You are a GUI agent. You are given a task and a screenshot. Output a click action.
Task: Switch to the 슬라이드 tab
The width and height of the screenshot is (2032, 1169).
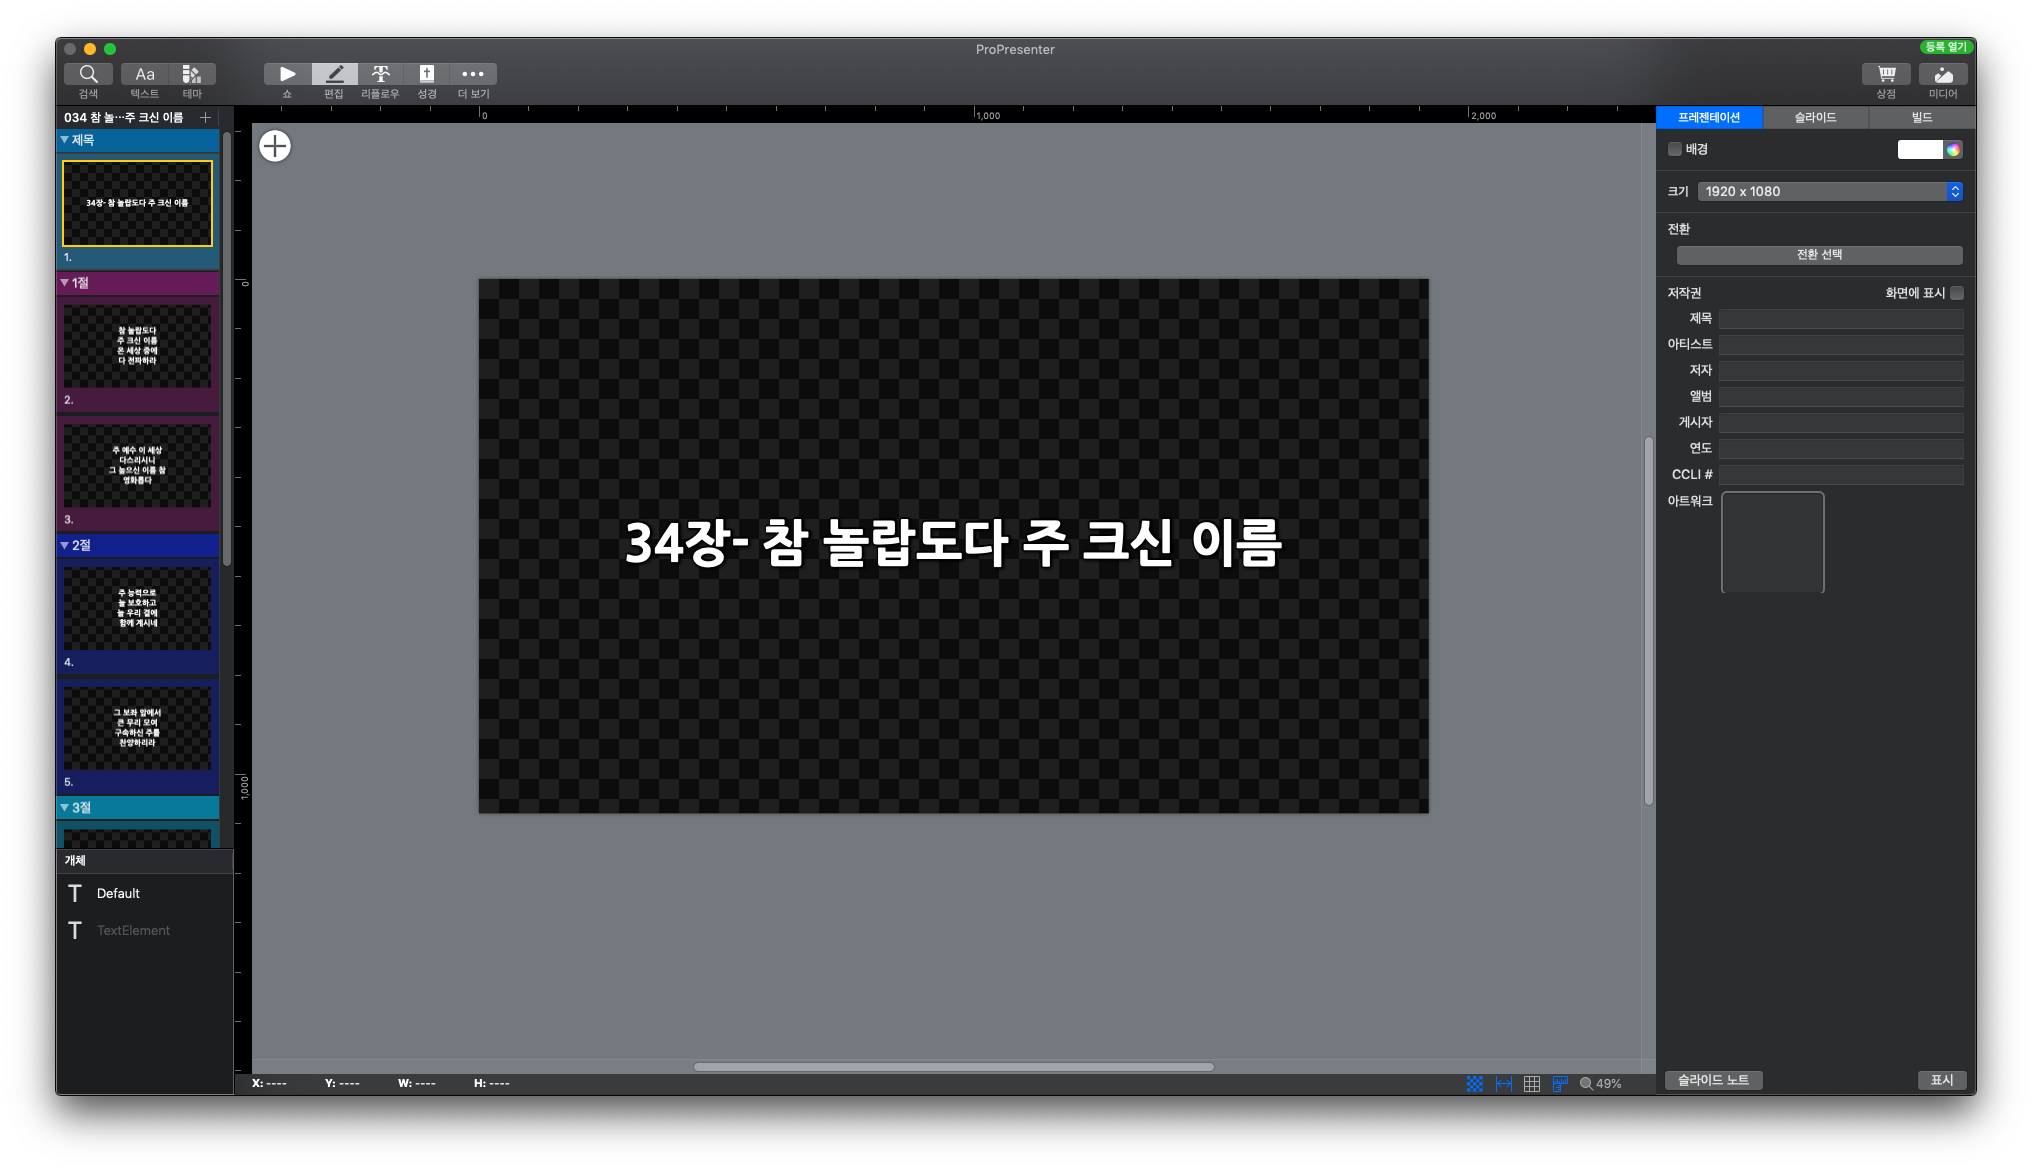[1815, 117]
